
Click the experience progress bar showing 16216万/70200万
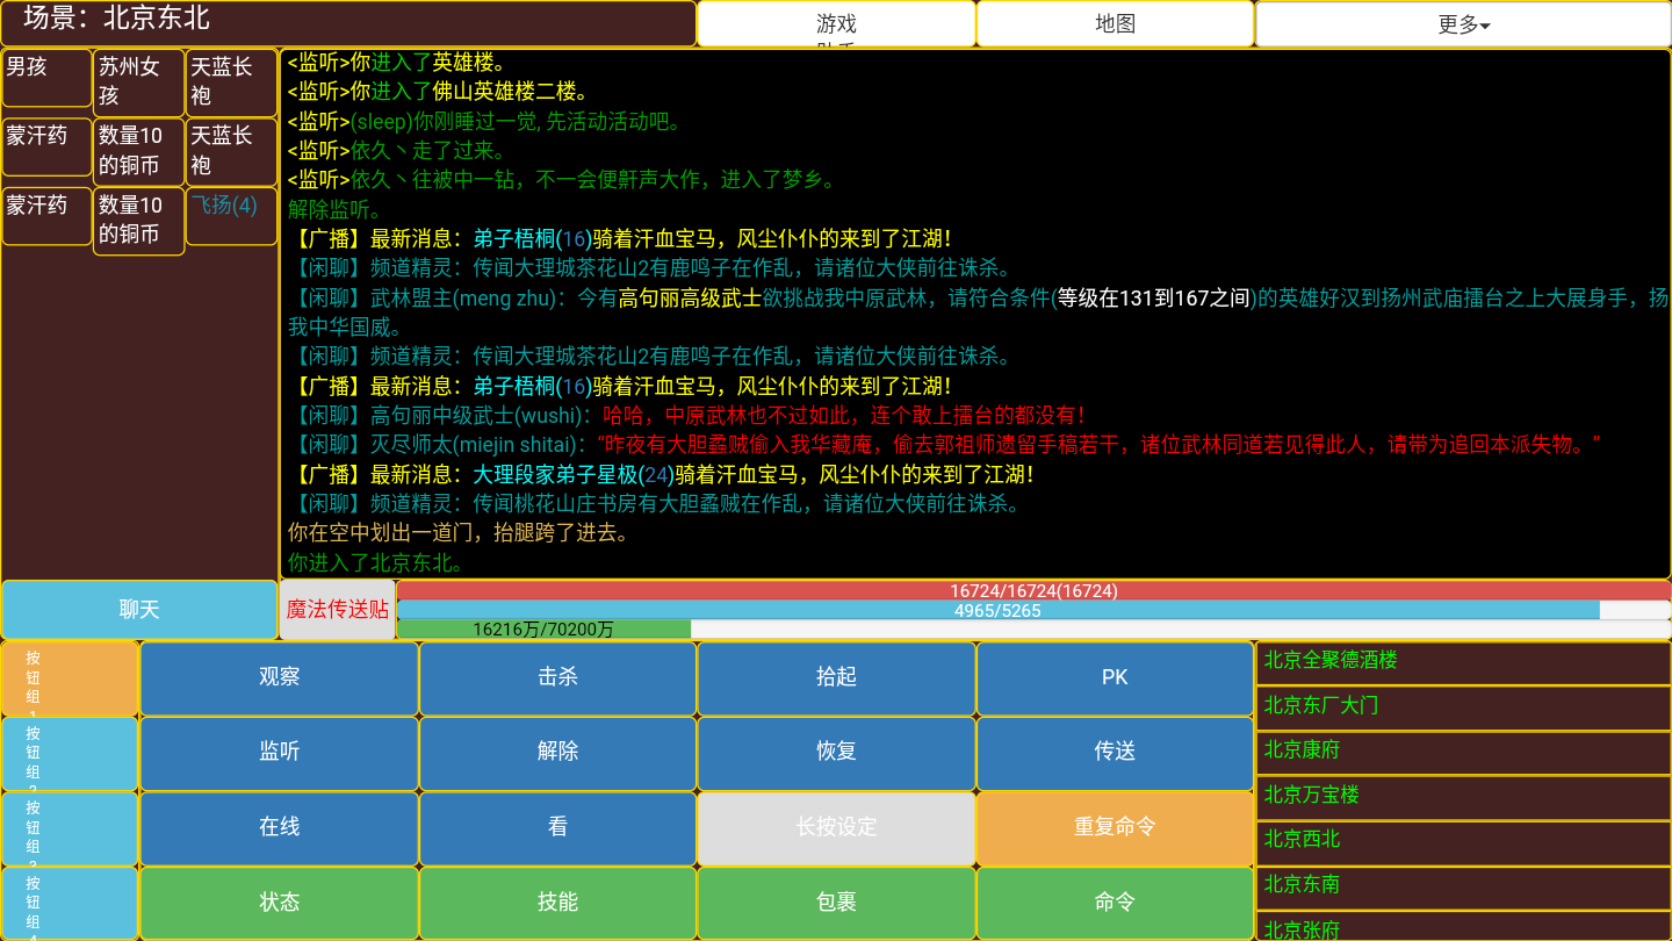point(545,628)
